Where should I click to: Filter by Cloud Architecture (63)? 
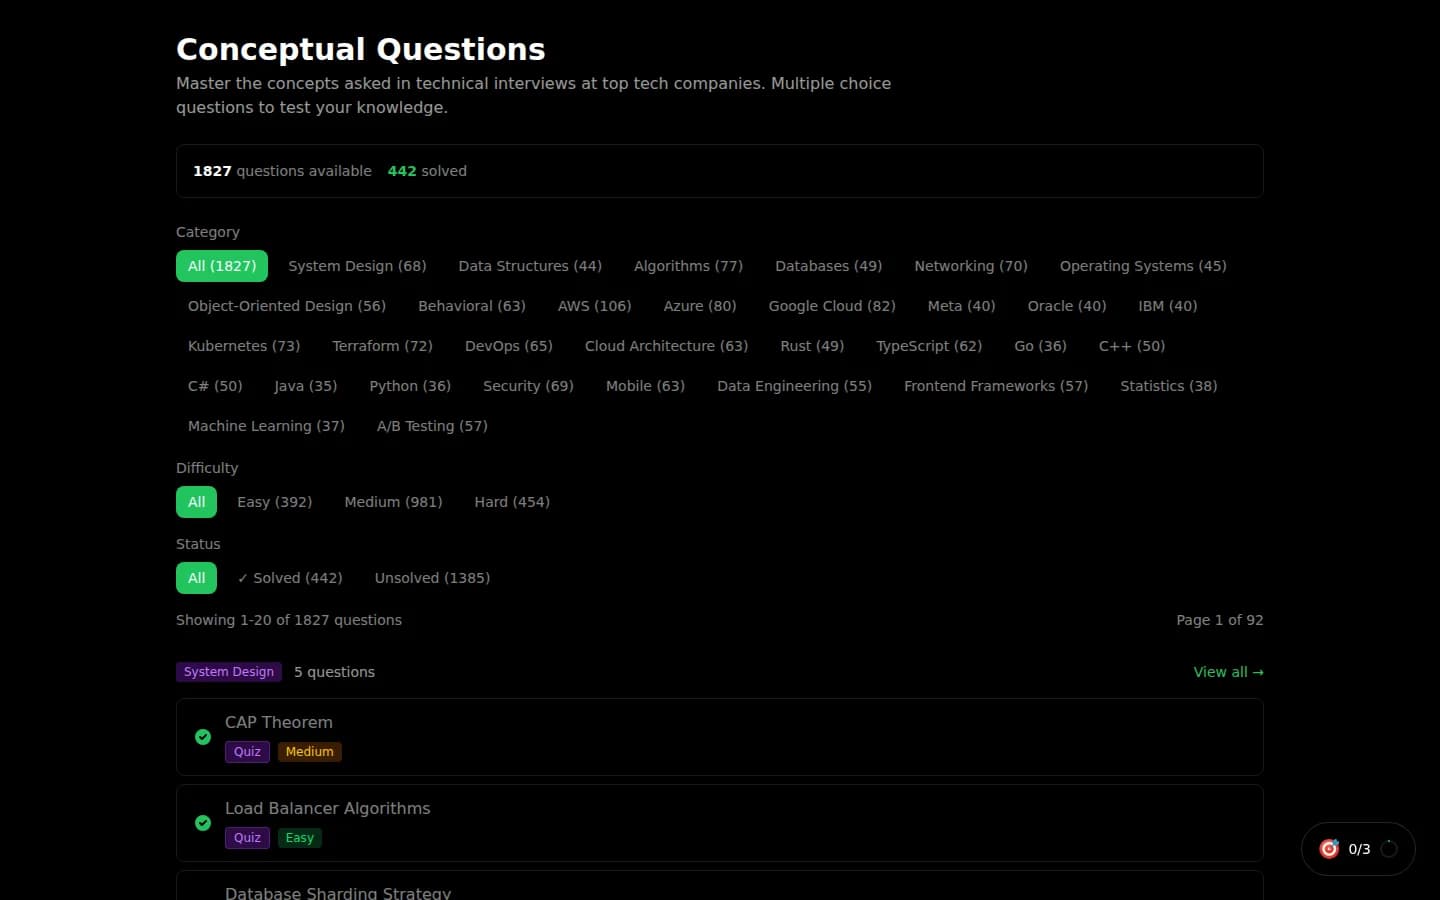point(666,346)
